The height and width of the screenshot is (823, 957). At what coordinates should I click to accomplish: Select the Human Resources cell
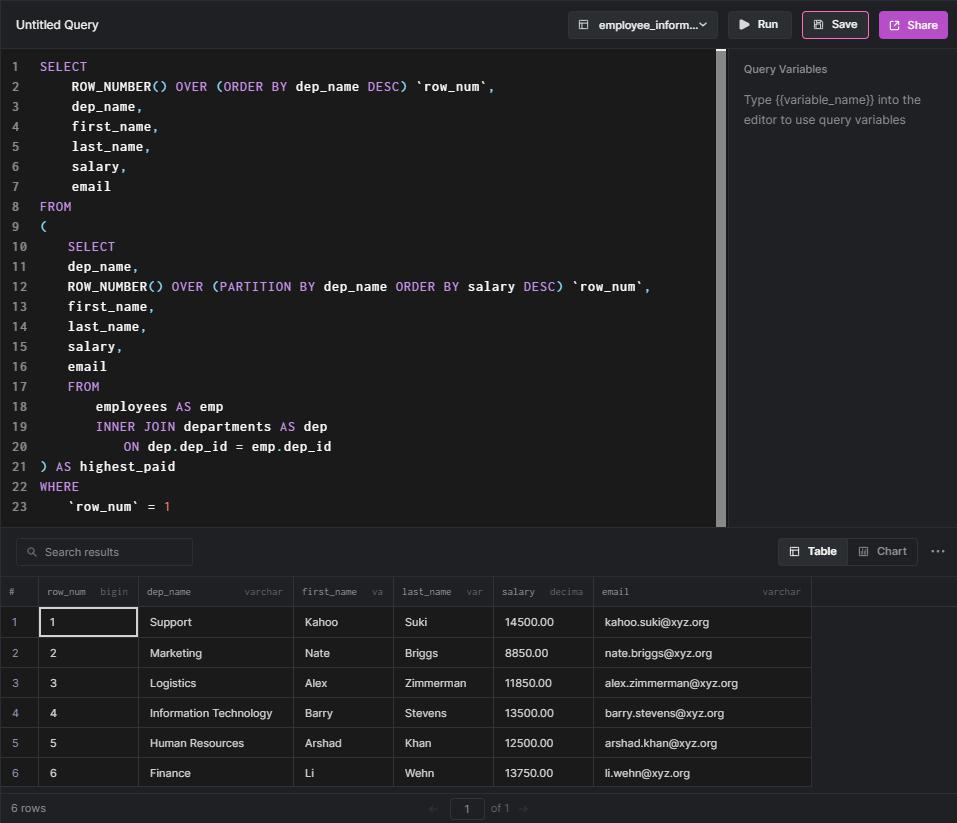(215, 743)
